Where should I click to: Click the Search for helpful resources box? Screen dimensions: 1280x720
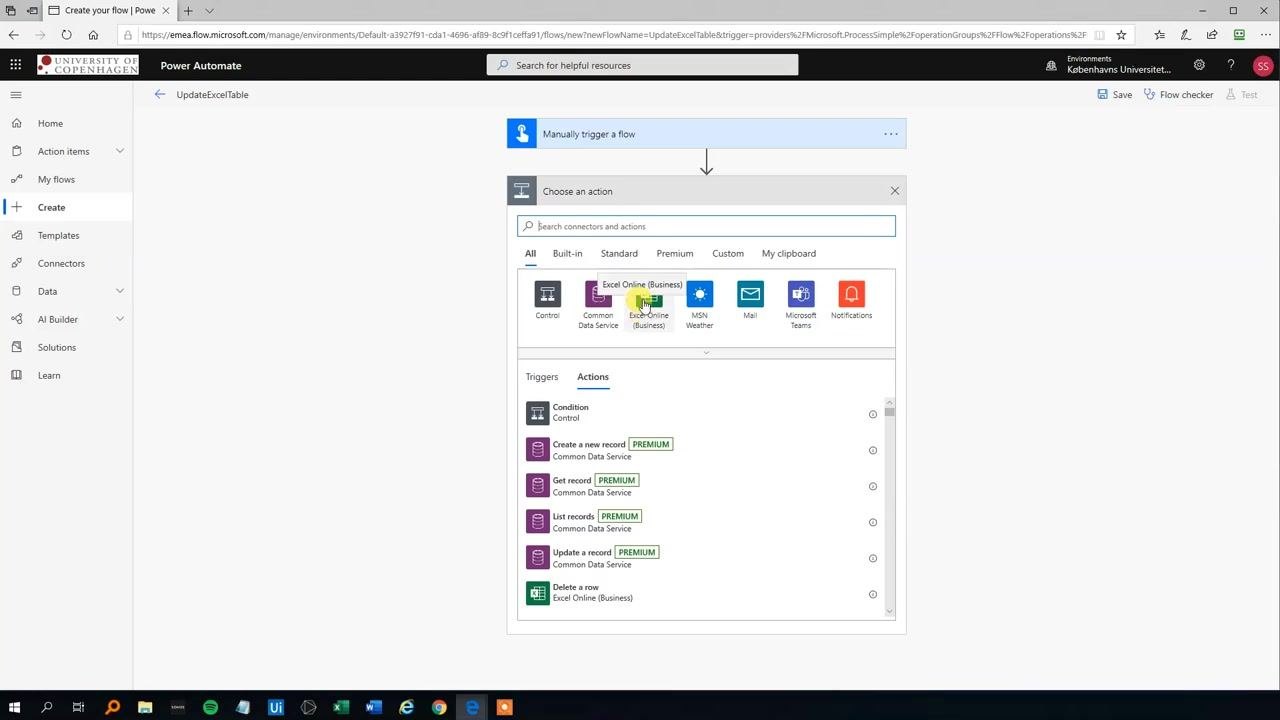tap(642, 65)
